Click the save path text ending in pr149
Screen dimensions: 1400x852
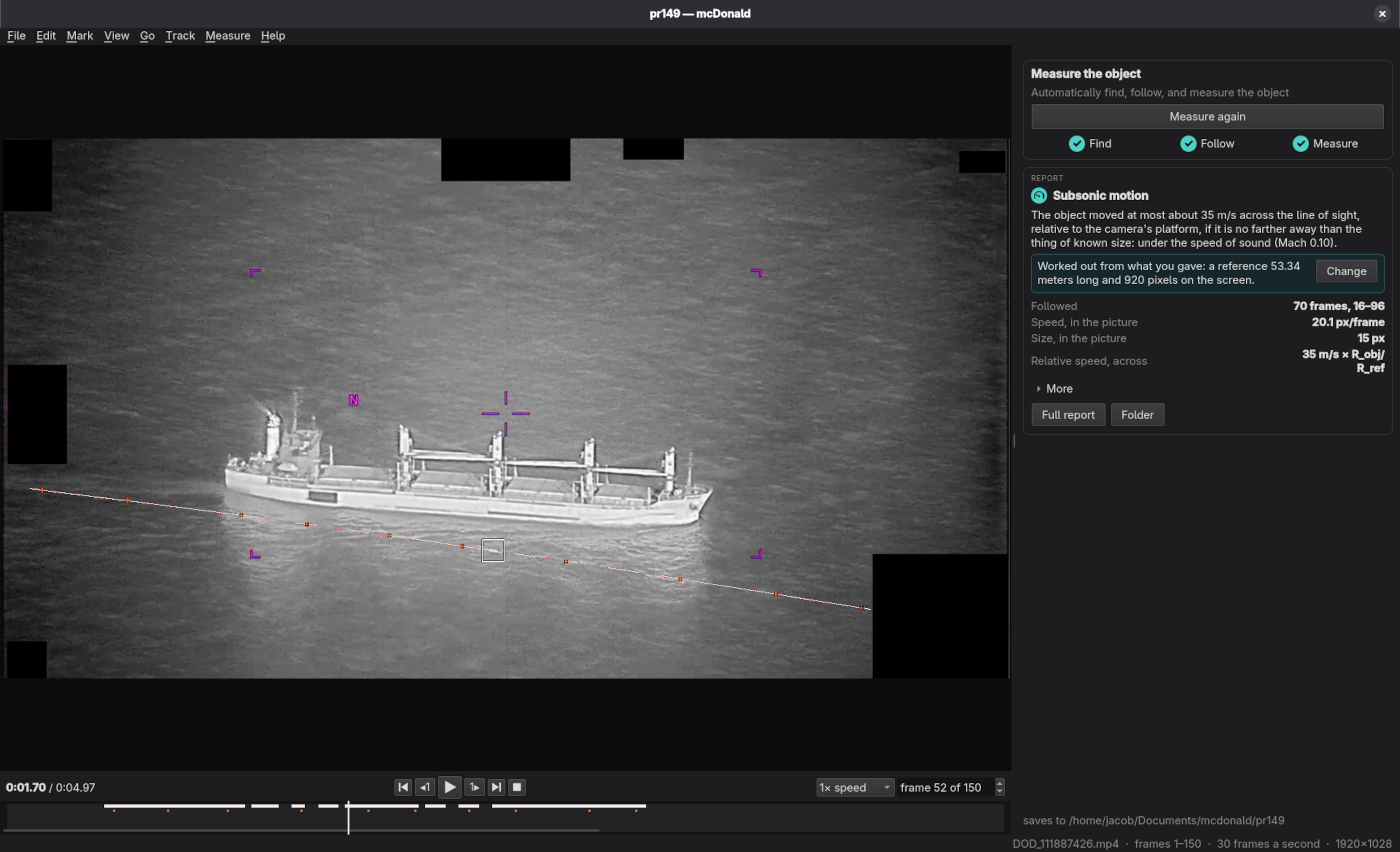coord(1153,820)
